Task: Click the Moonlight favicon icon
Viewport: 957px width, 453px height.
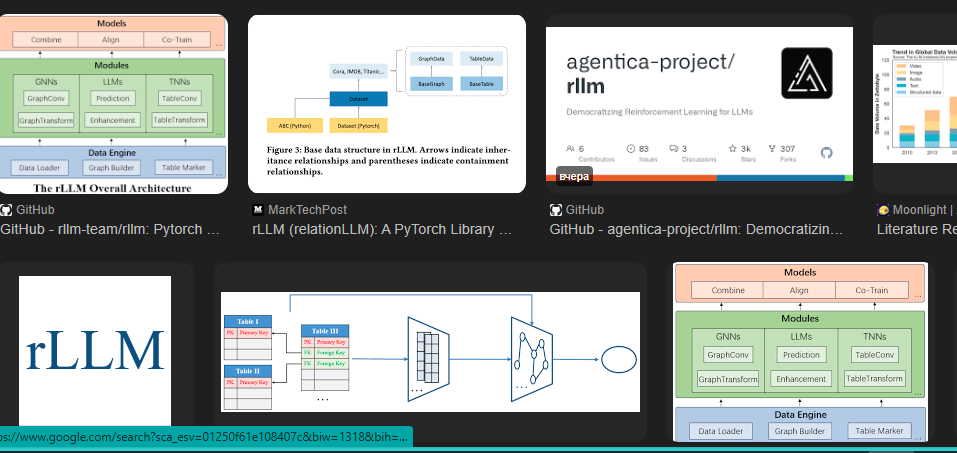Action: [883, 210]
